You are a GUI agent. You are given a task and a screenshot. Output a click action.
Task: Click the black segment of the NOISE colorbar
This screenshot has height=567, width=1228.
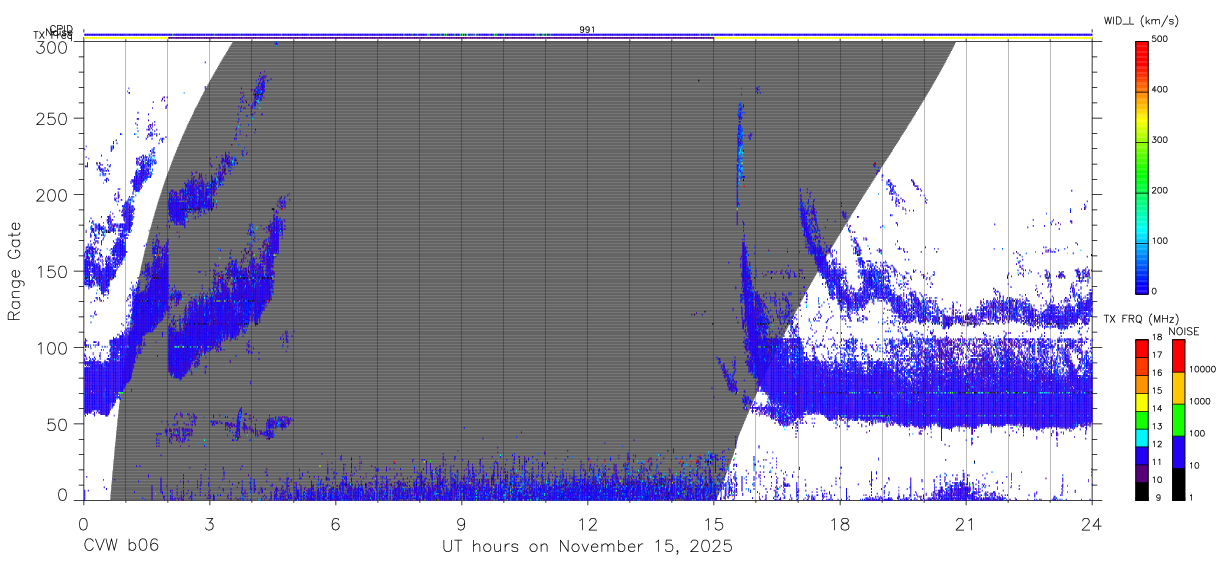(x=1177, y=483)
